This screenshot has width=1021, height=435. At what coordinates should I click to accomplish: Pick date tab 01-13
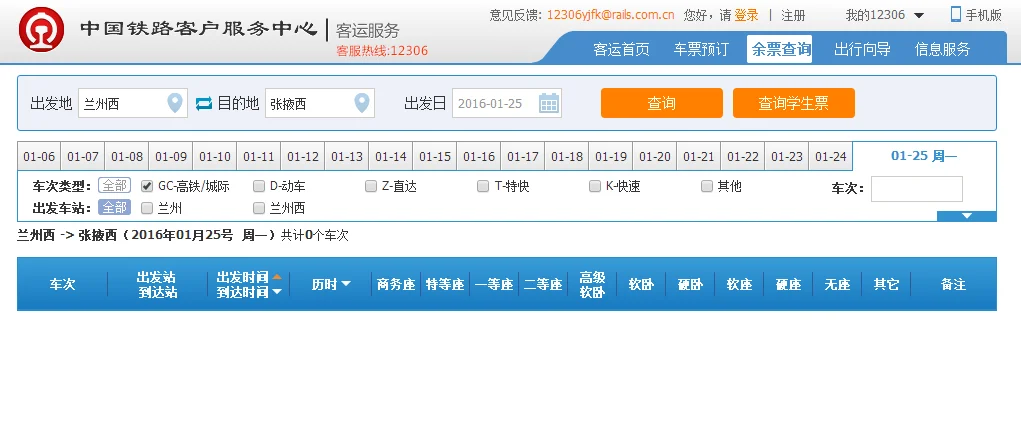[347, 156]
